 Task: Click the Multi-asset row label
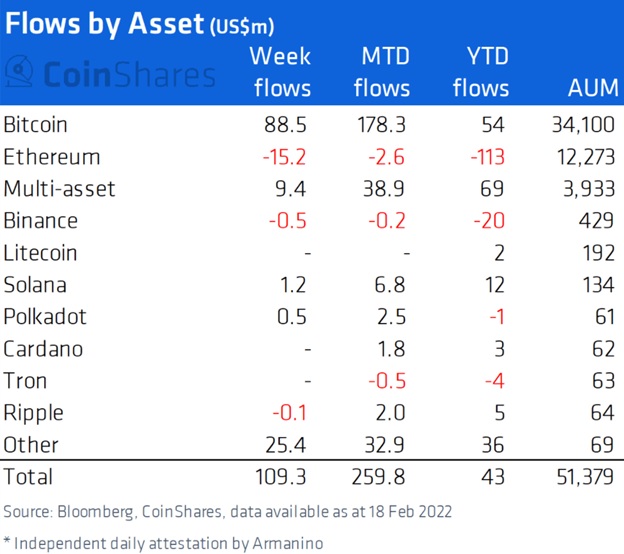pyautogui.click(x=58, y=189)
